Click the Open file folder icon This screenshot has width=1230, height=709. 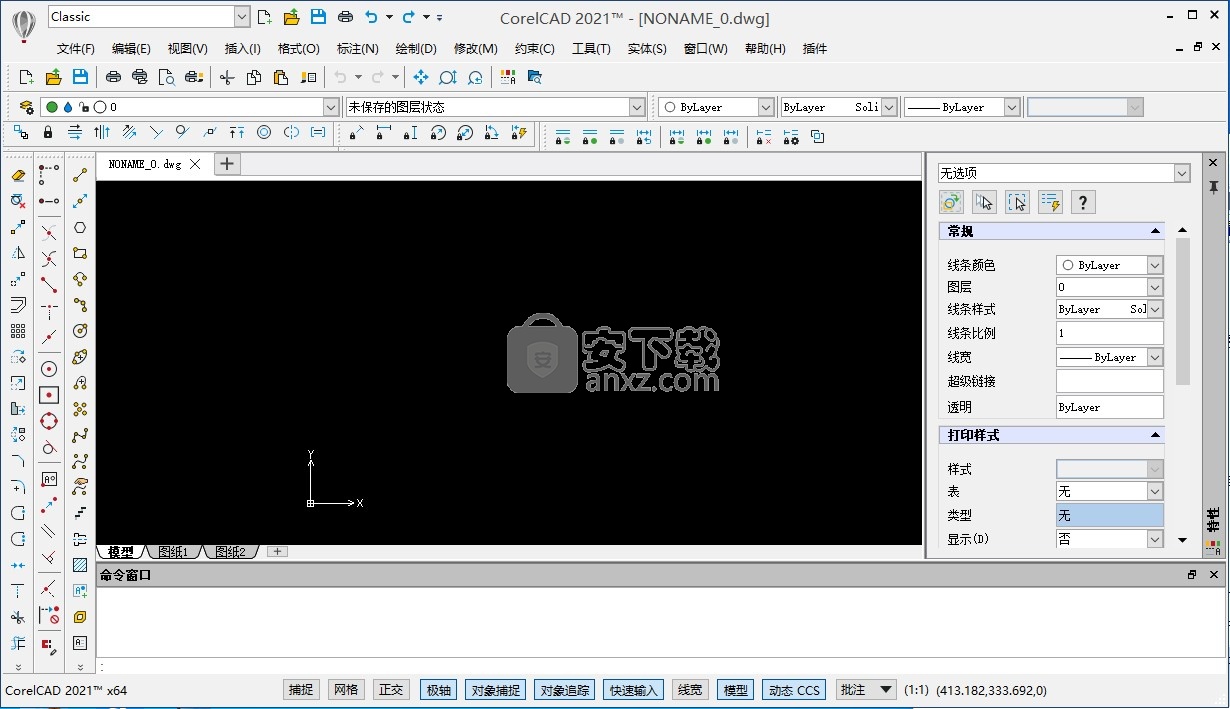pyautogui.click(x=54, y=77)
